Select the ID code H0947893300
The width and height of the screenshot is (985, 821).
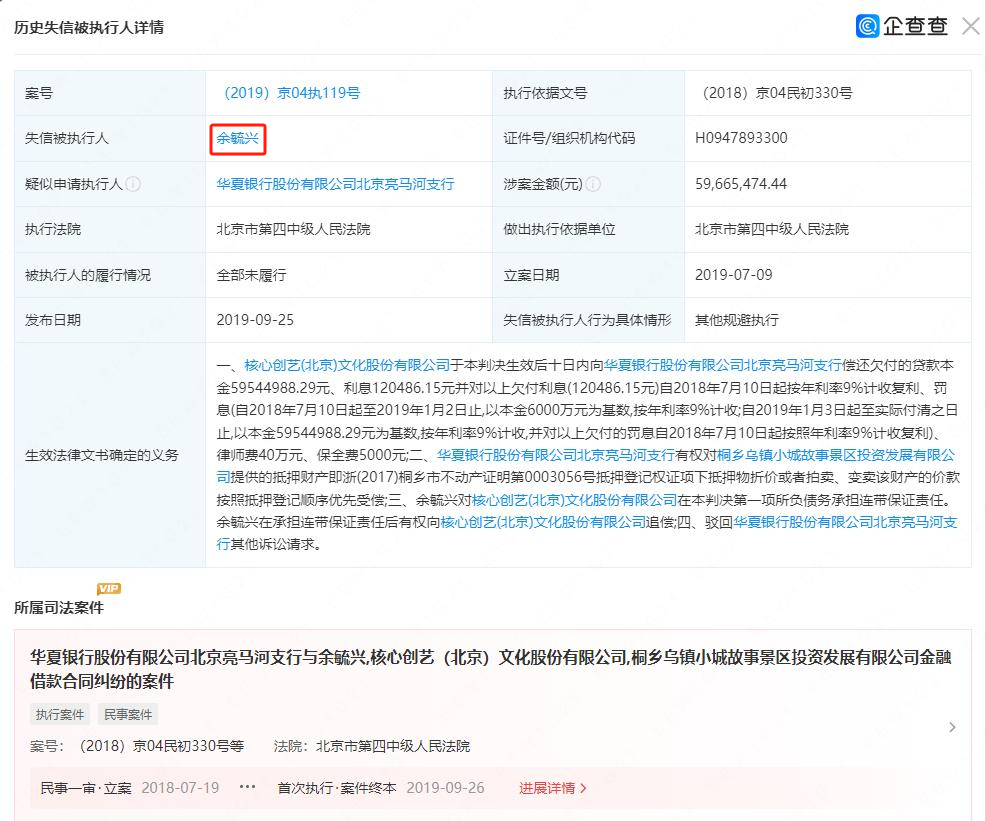point(741,138)
